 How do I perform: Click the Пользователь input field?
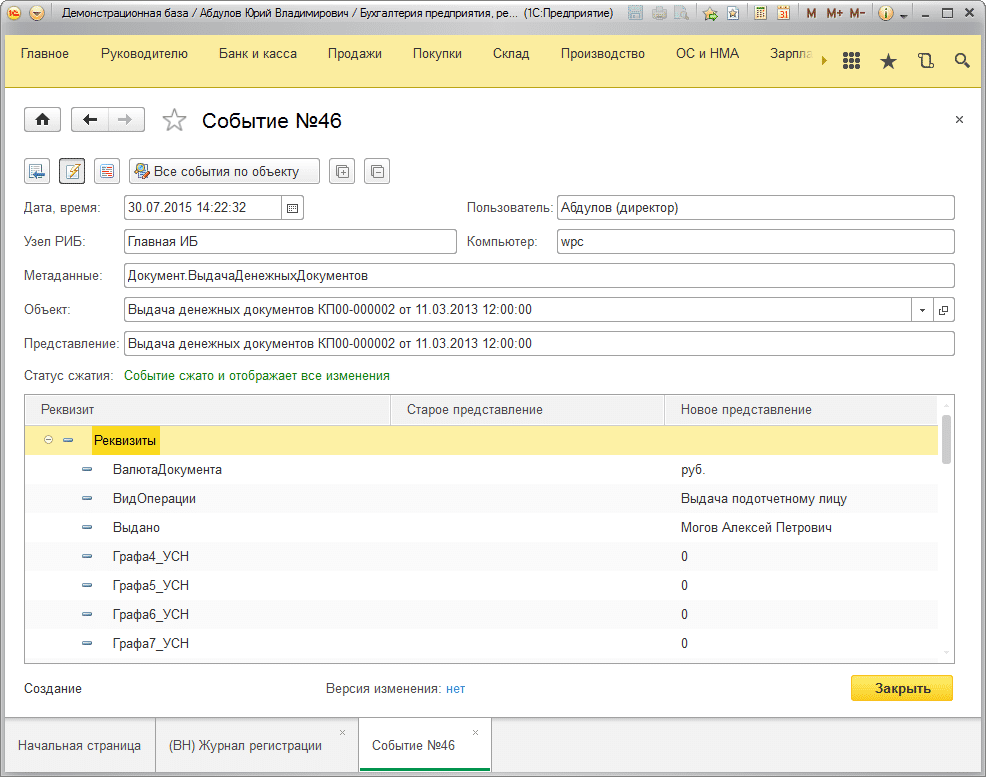click(755, 208)
